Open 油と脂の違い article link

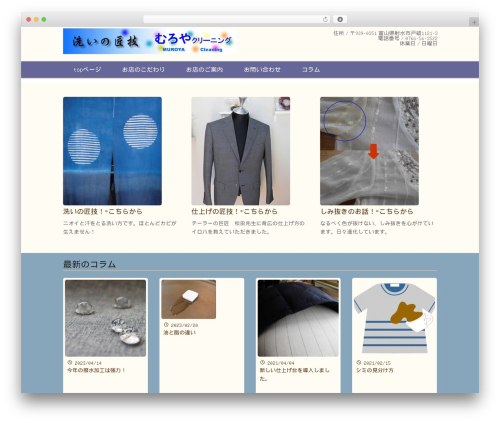tap(179, 333)
